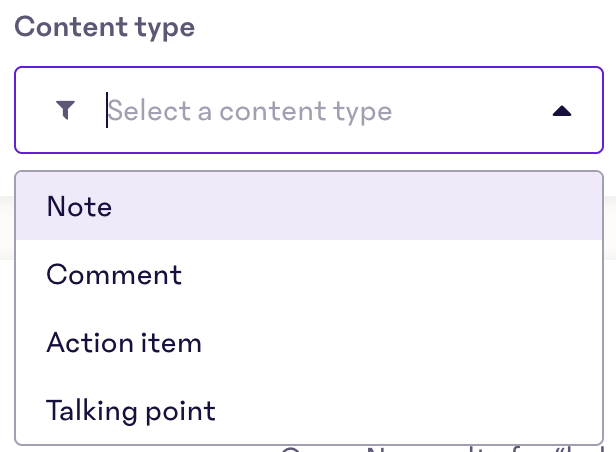
Task: Filter results by Note type
Action: 309,206
